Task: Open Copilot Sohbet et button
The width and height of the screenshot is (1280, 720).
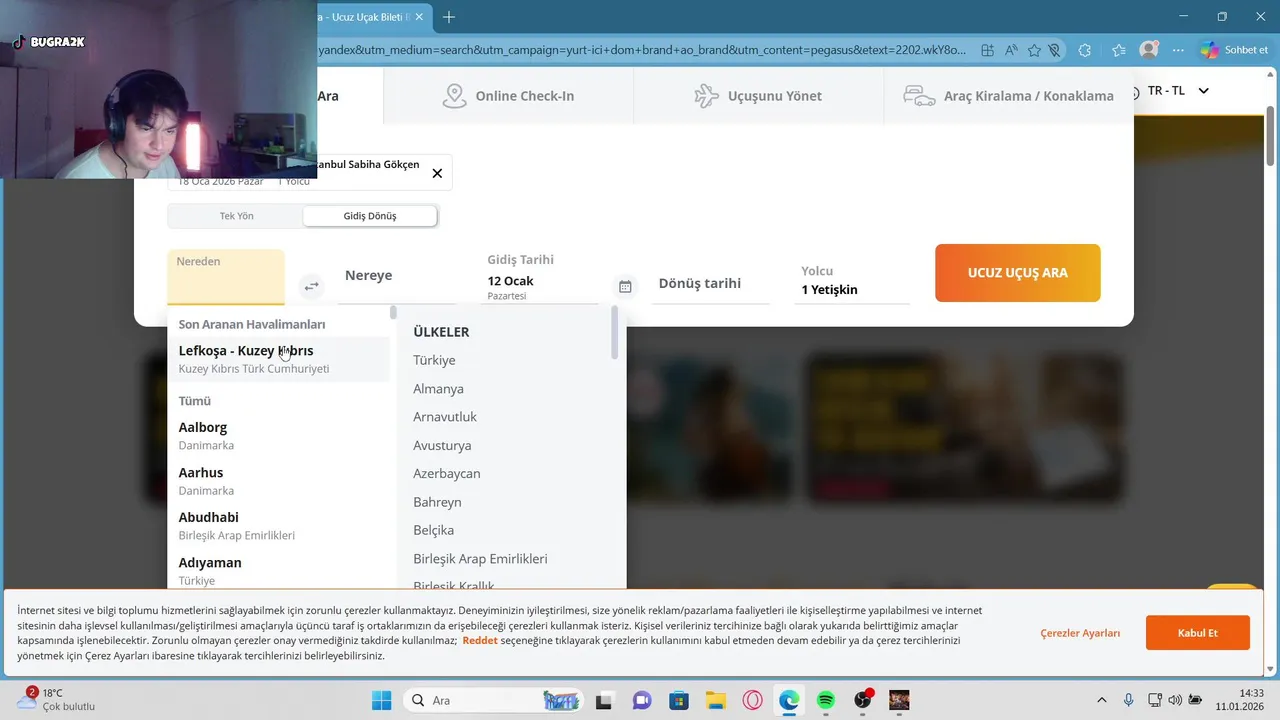Action: [x=1234, y=50]
